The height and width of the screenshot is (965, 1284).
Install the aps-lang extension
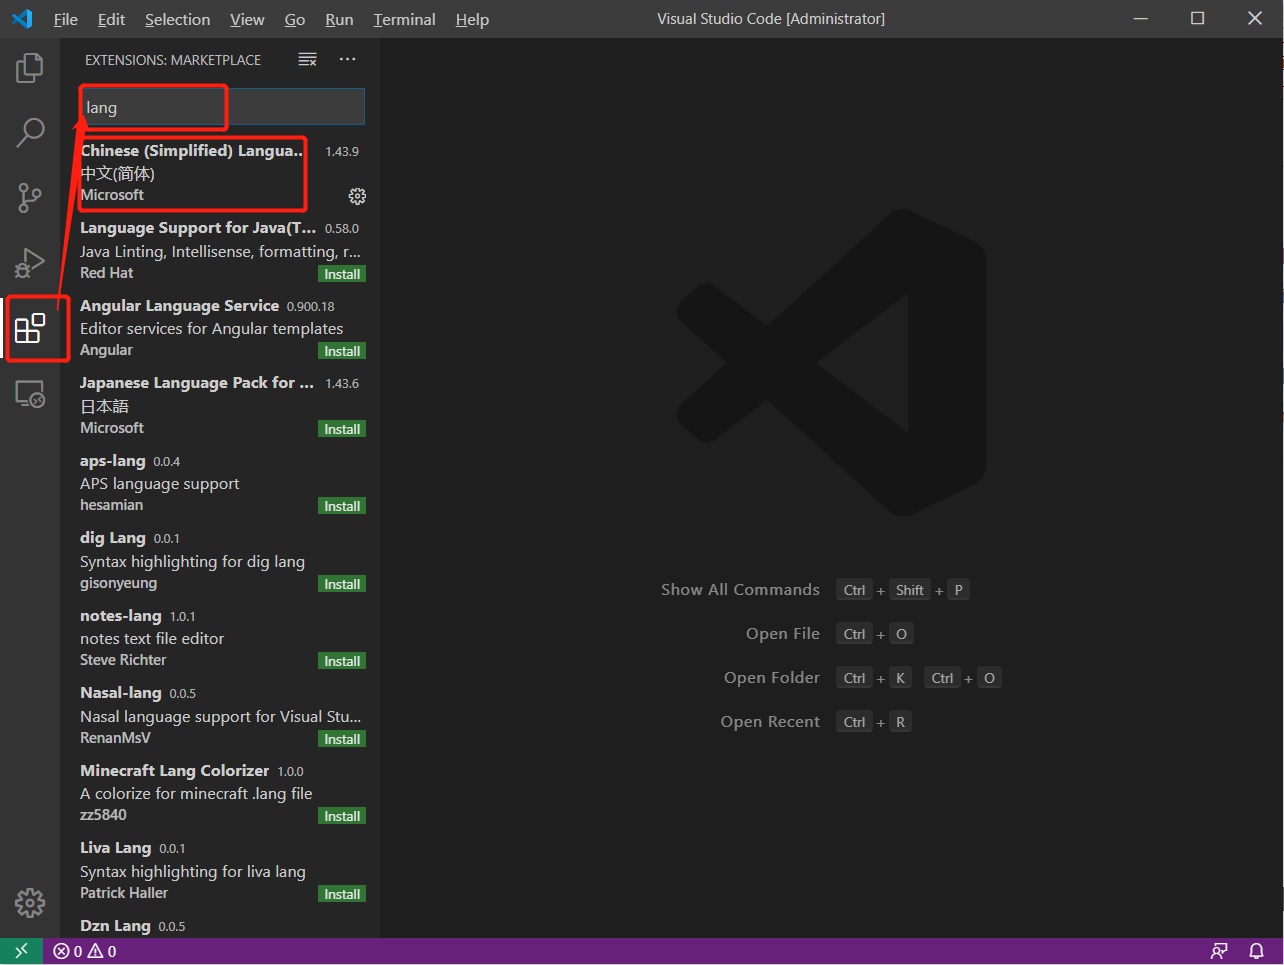click(342, 506)
